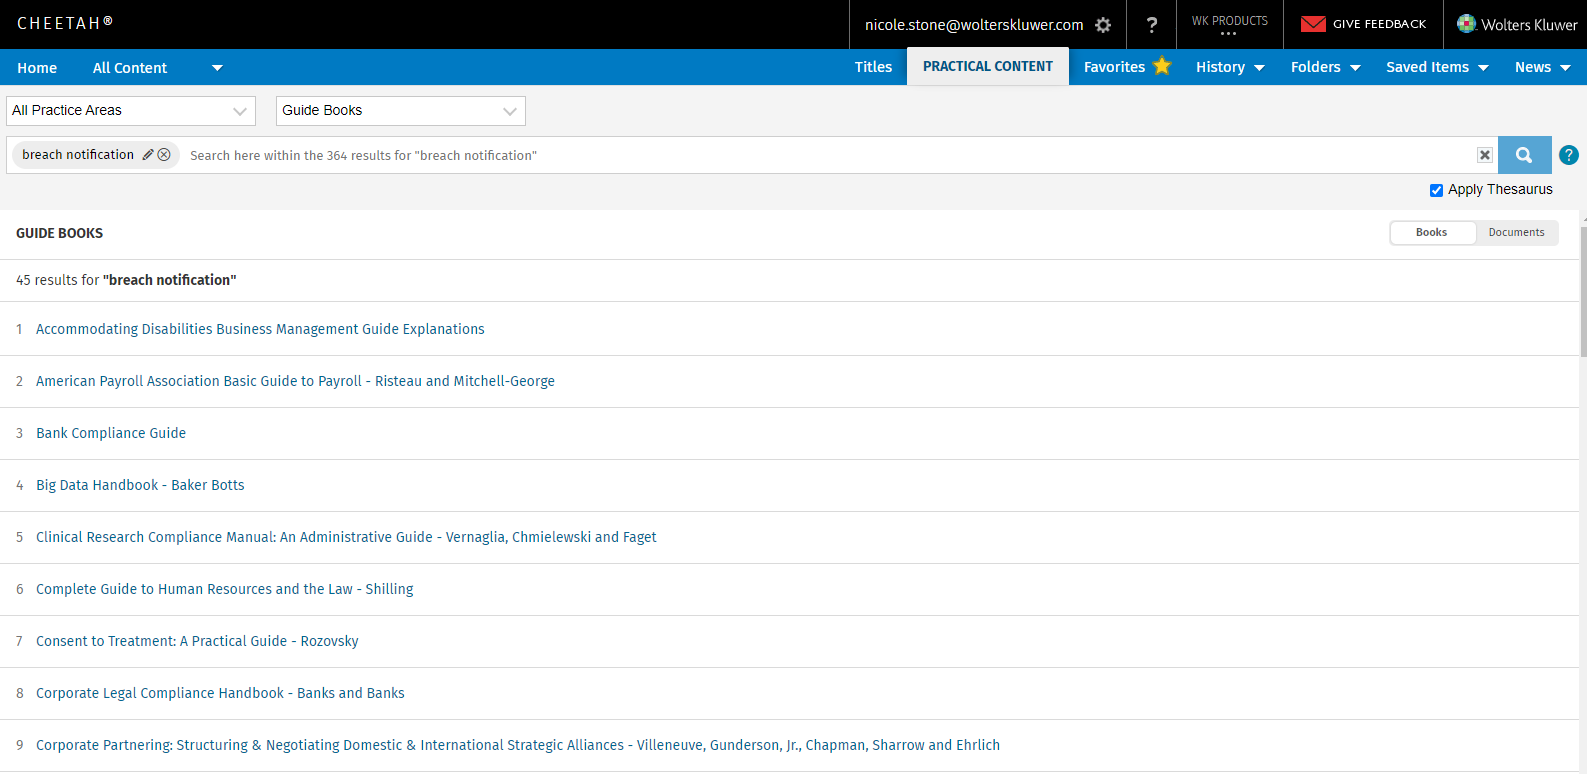This screenshot has width=1587, height=774.
Task: Open Clinical Research Compliance Manual link
Action: click(346, 537)
